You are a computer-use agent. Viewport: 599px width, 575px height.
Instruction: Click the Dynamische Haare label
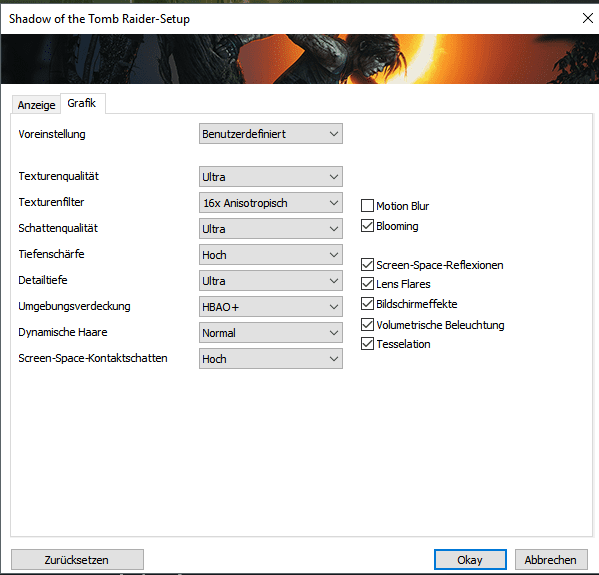(63, 332)
